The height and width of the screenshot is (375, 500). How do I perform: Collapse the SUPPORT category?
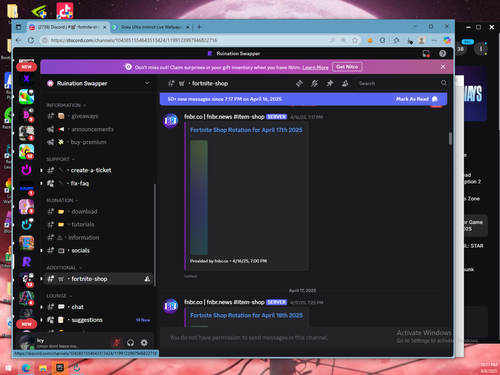(x=61, y=159)
